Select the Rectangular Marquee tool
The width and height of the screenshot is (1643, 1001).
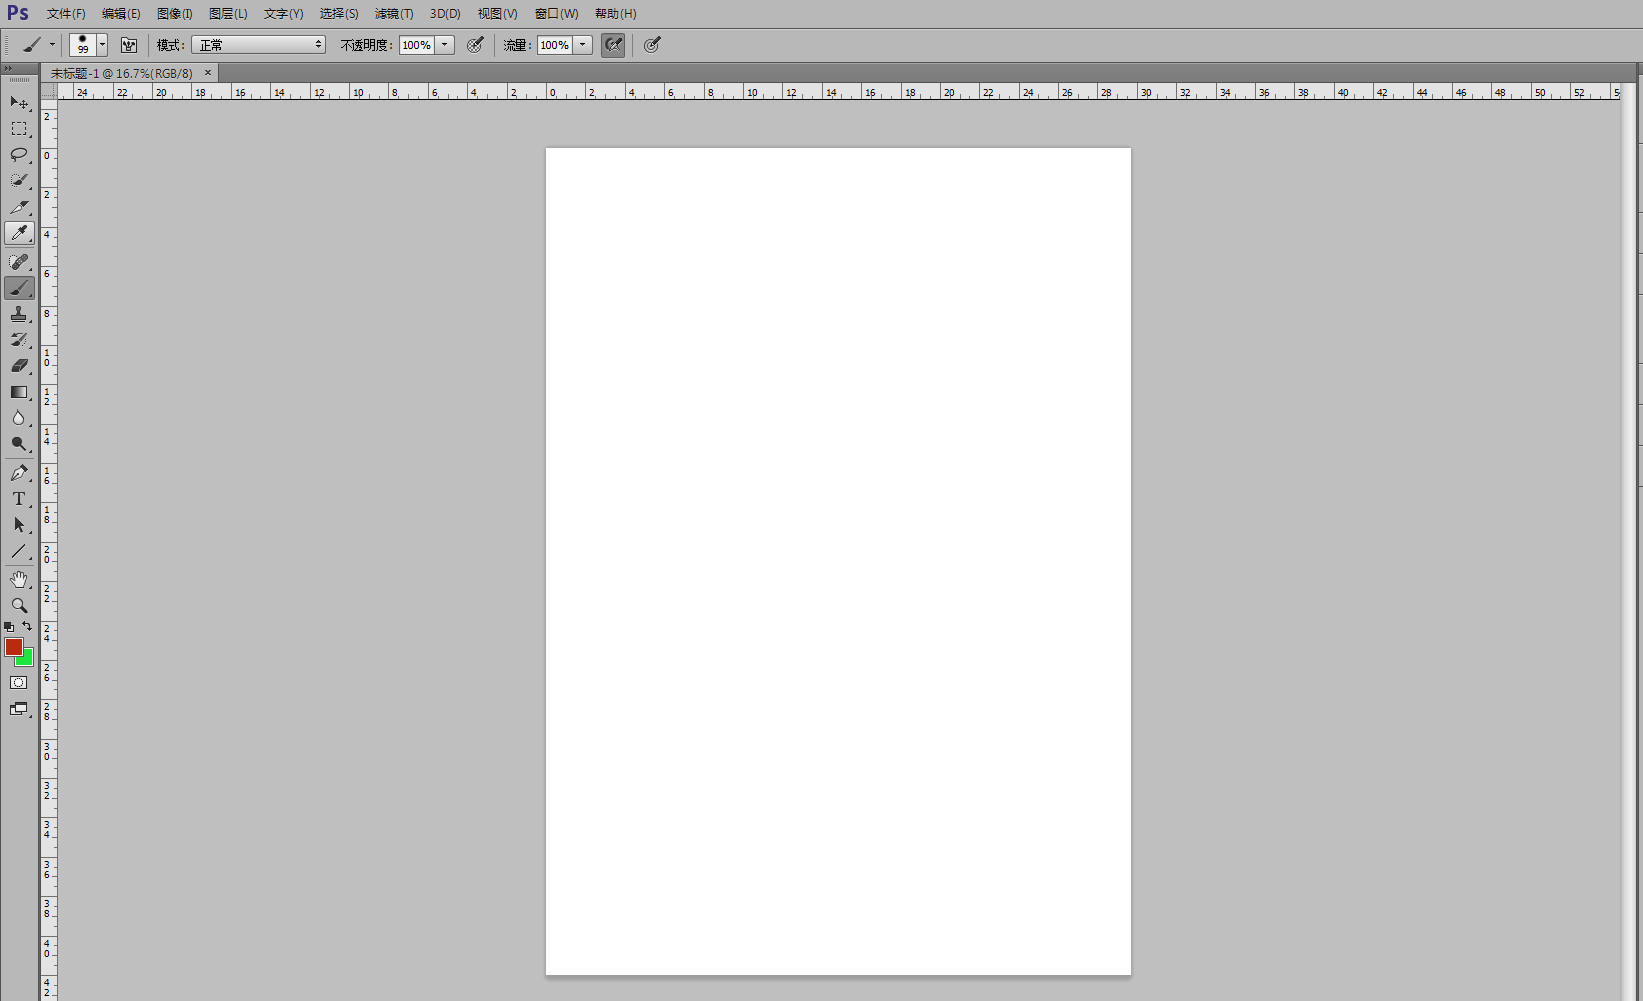[19, 129]
